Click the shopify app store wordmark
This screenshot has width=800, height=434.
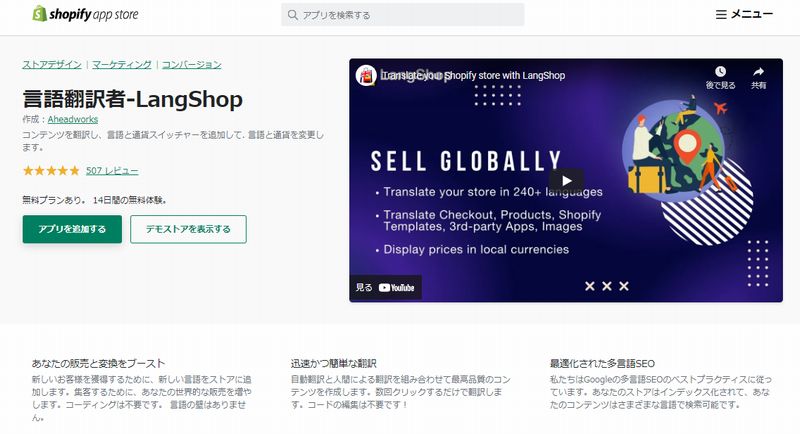pos(94,15)
